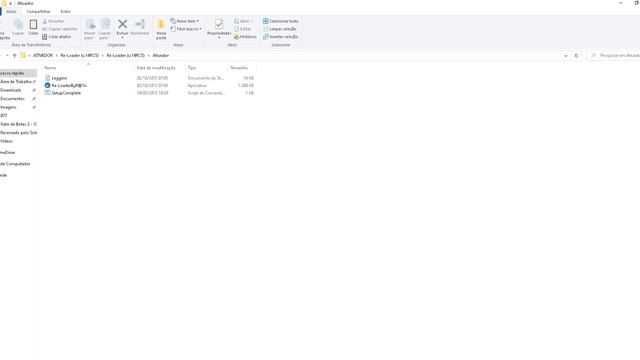640x360 pixels.
Task: Click the Ativador breadcrumb segment
Action: (x=160, y=56)
